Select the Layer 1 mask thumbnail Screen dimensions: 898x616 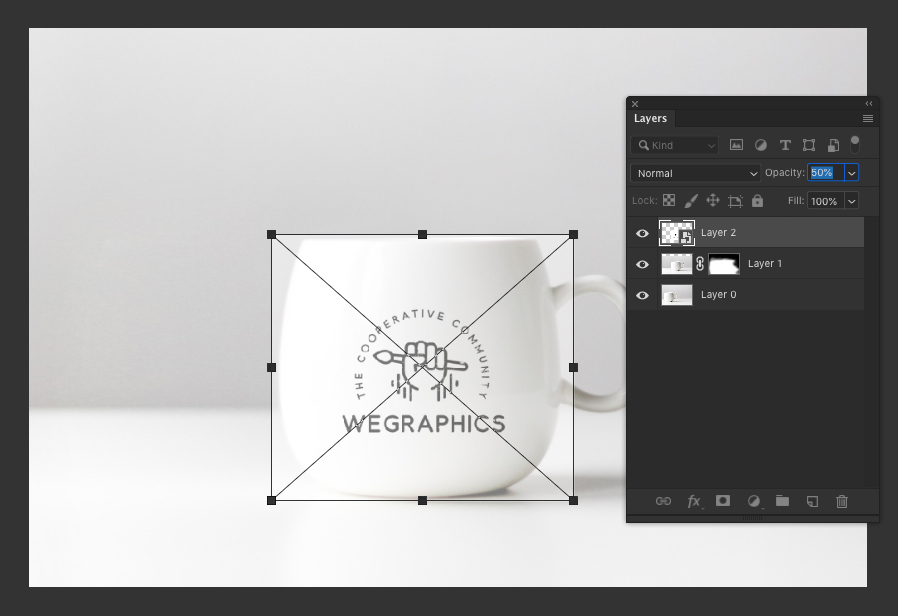724,264
